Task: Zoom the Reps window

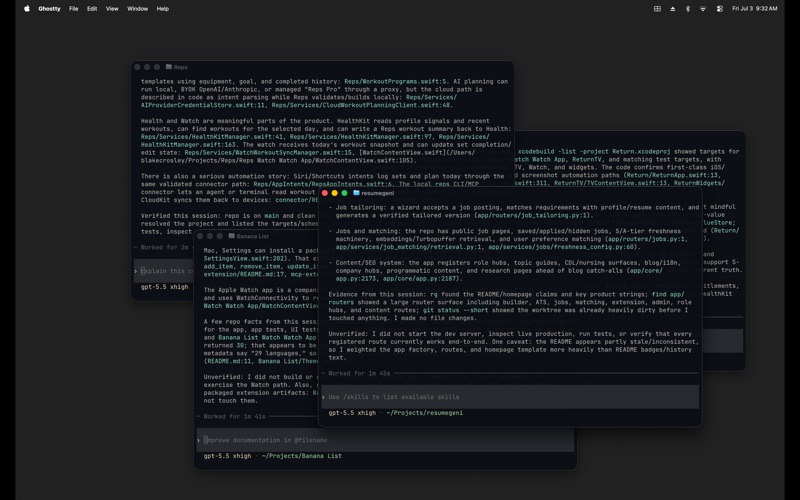Action: [x=157, y=67]
